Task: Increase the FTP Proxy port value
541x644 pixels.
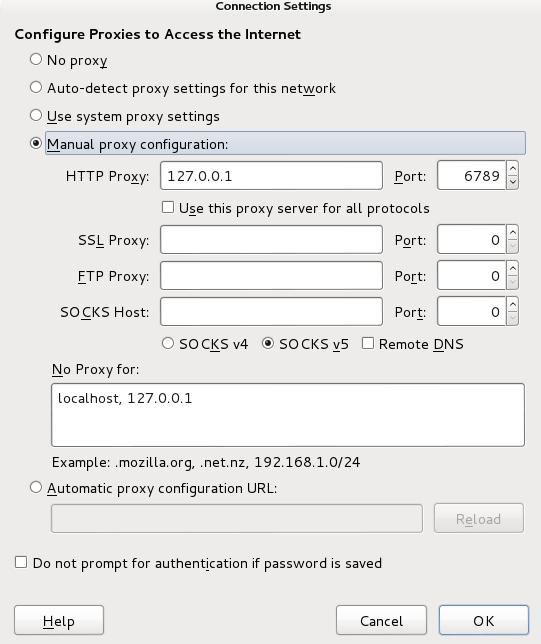Action: (x=512, y=269)
